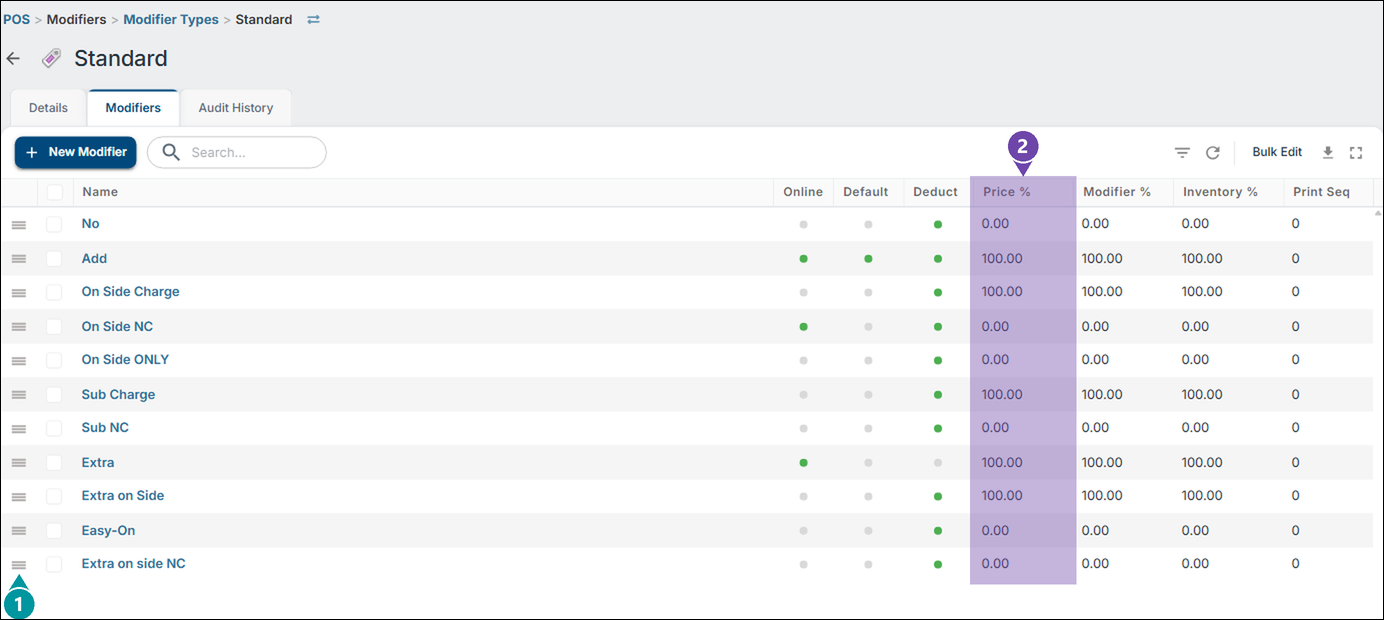Click the drag handle for Extra on side NC
Screen dimensions: 1384x620
point(19,565)
